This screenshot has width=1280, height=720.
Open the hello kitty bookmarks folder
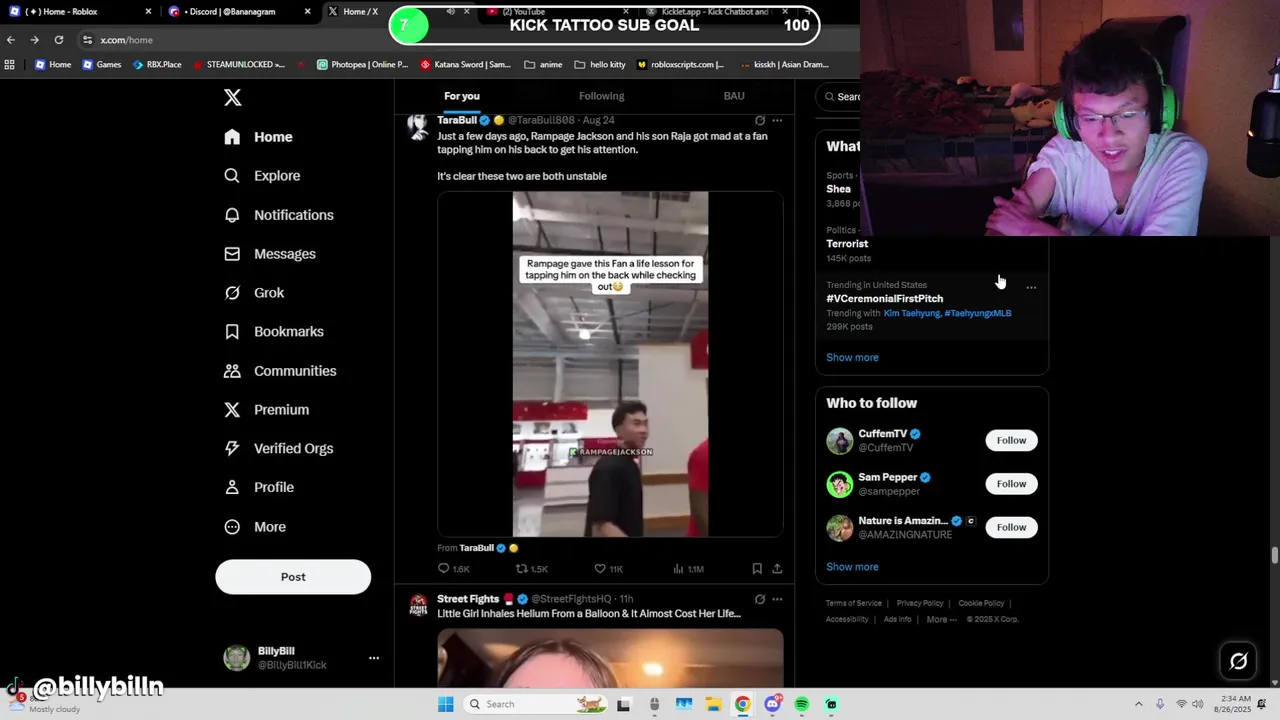pyautogui.click(x=600, y=65)
